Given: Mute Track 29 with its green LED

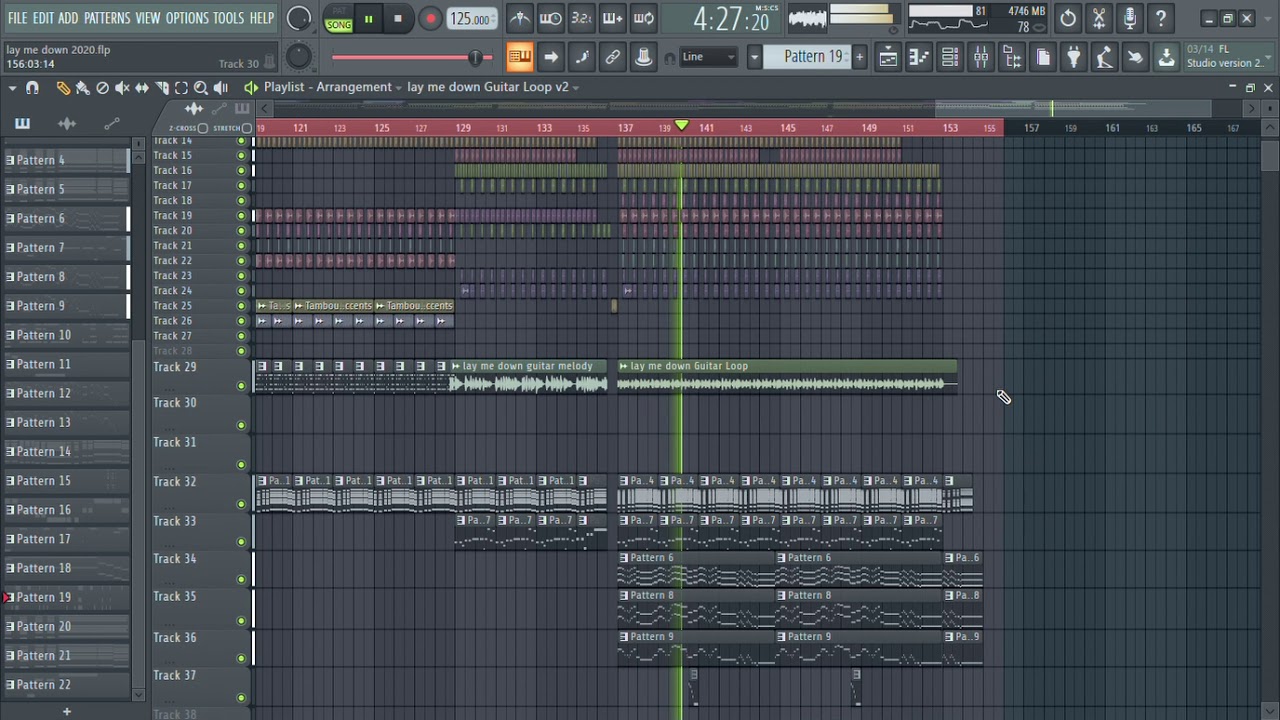Looking at the screenshot, I should [241, 386].
